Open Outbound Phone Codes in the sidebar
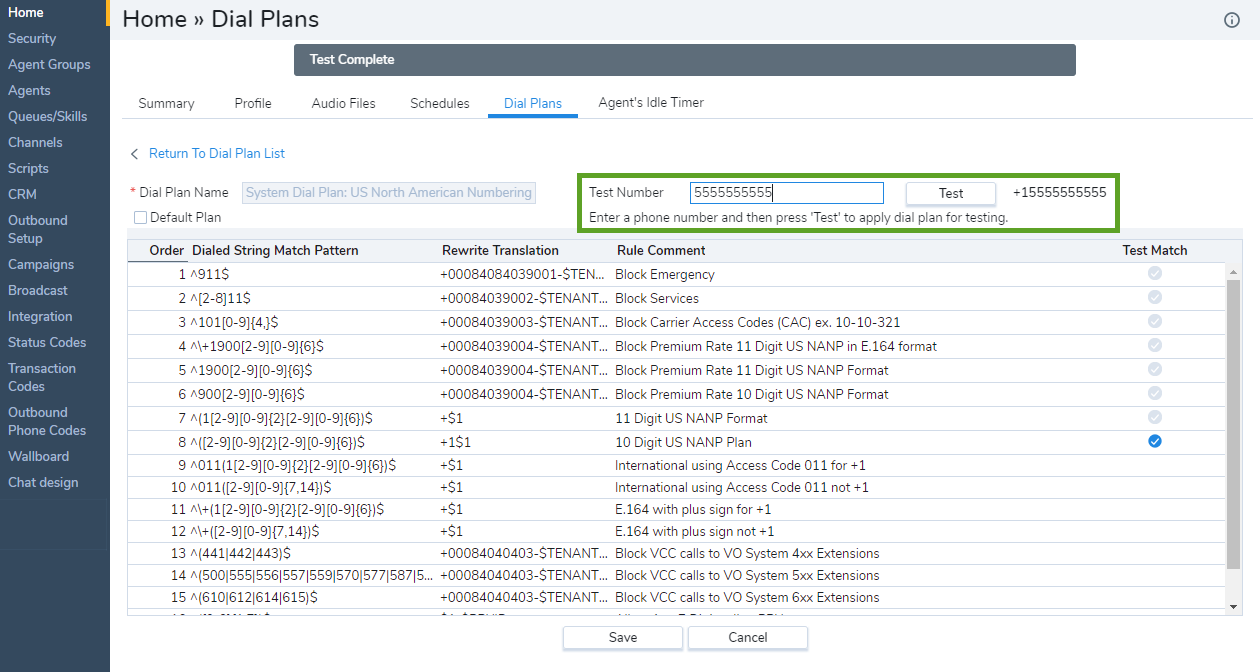 point(47,421)
